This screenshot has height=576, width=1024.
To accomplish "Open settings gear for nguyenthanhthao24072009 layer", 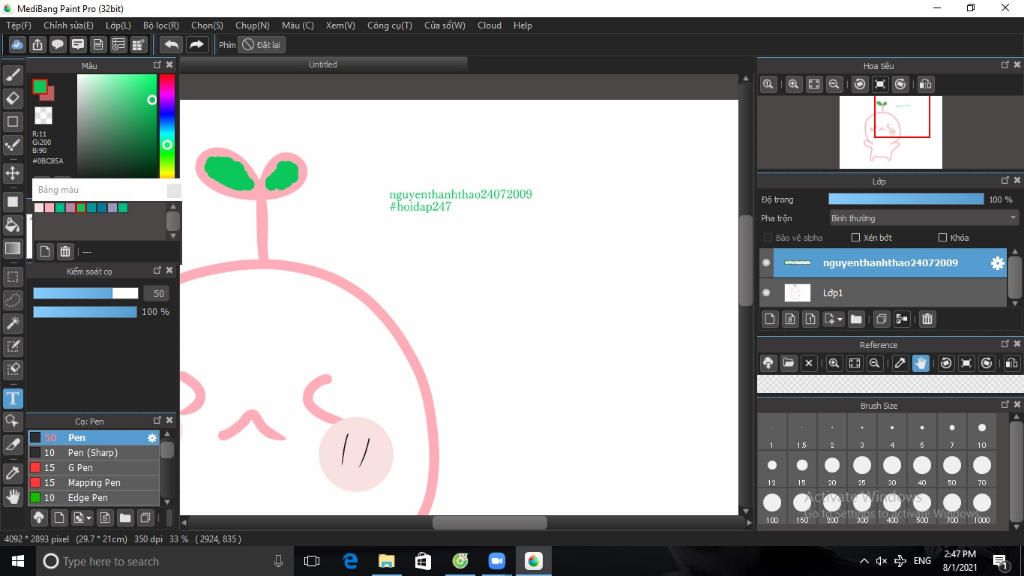I will (x=997, y=263).
